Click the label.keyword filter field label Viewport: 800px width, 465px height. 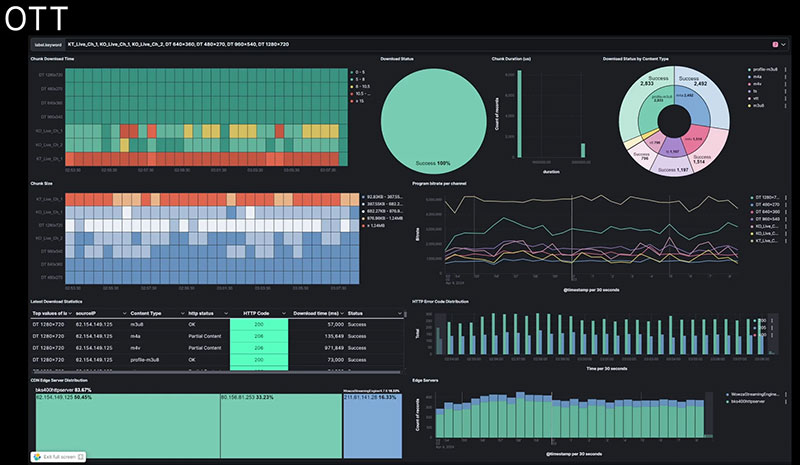click(46, 44)
